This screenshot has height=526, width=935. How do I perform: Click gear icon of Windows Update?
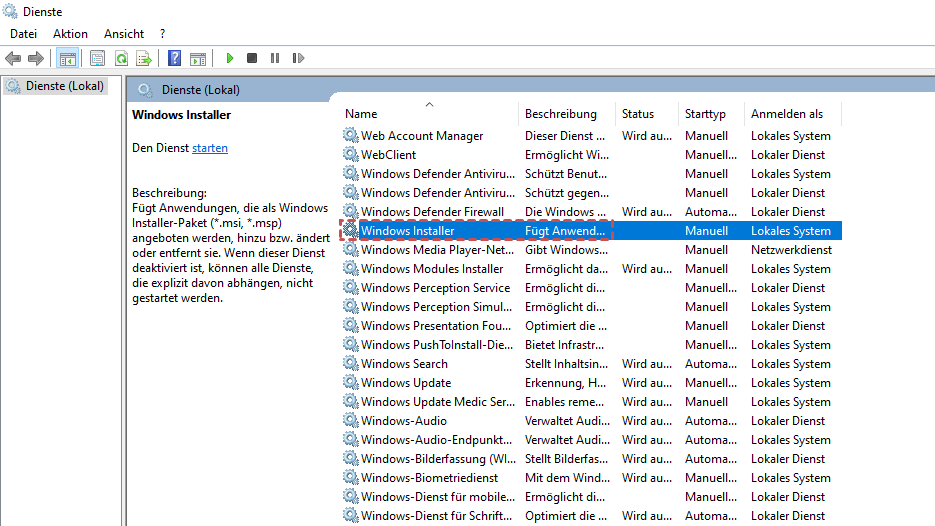click(351, 382)
